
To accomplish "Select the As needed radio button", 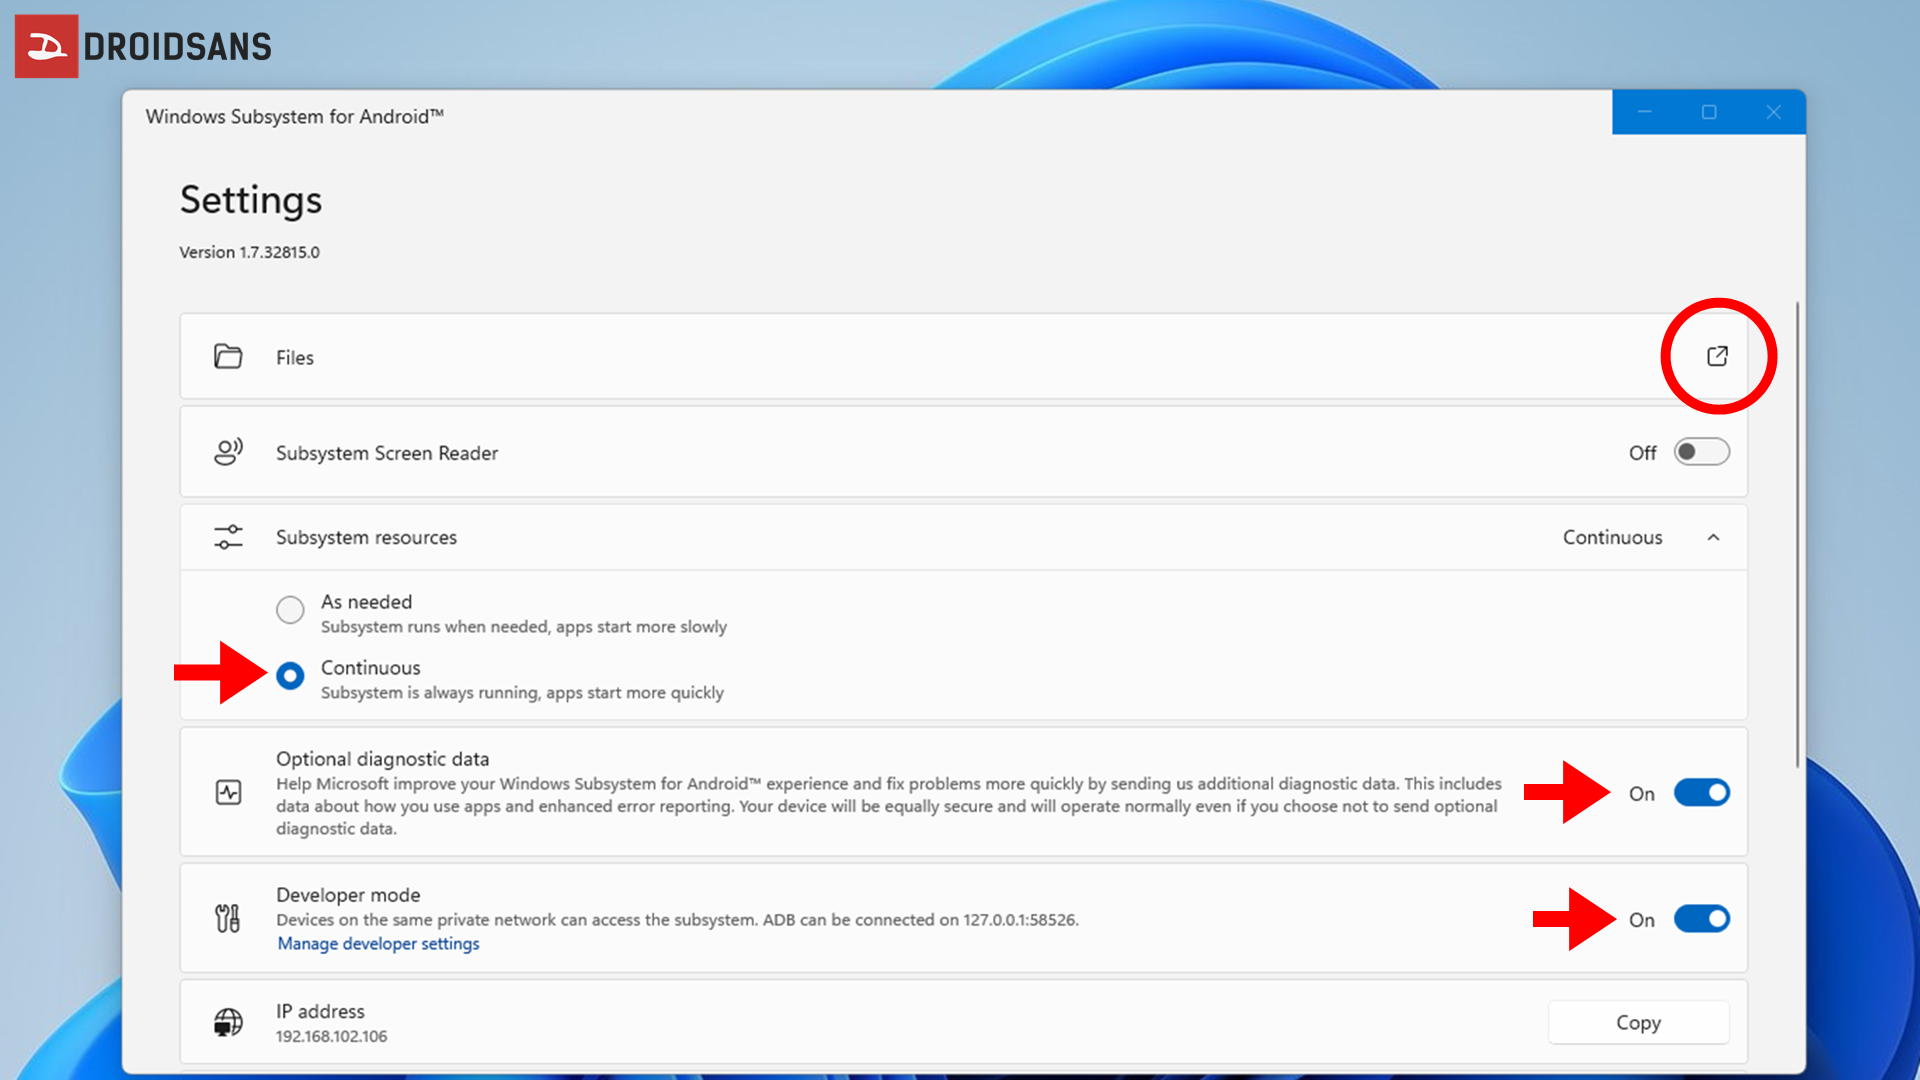I will click(290, 610).
